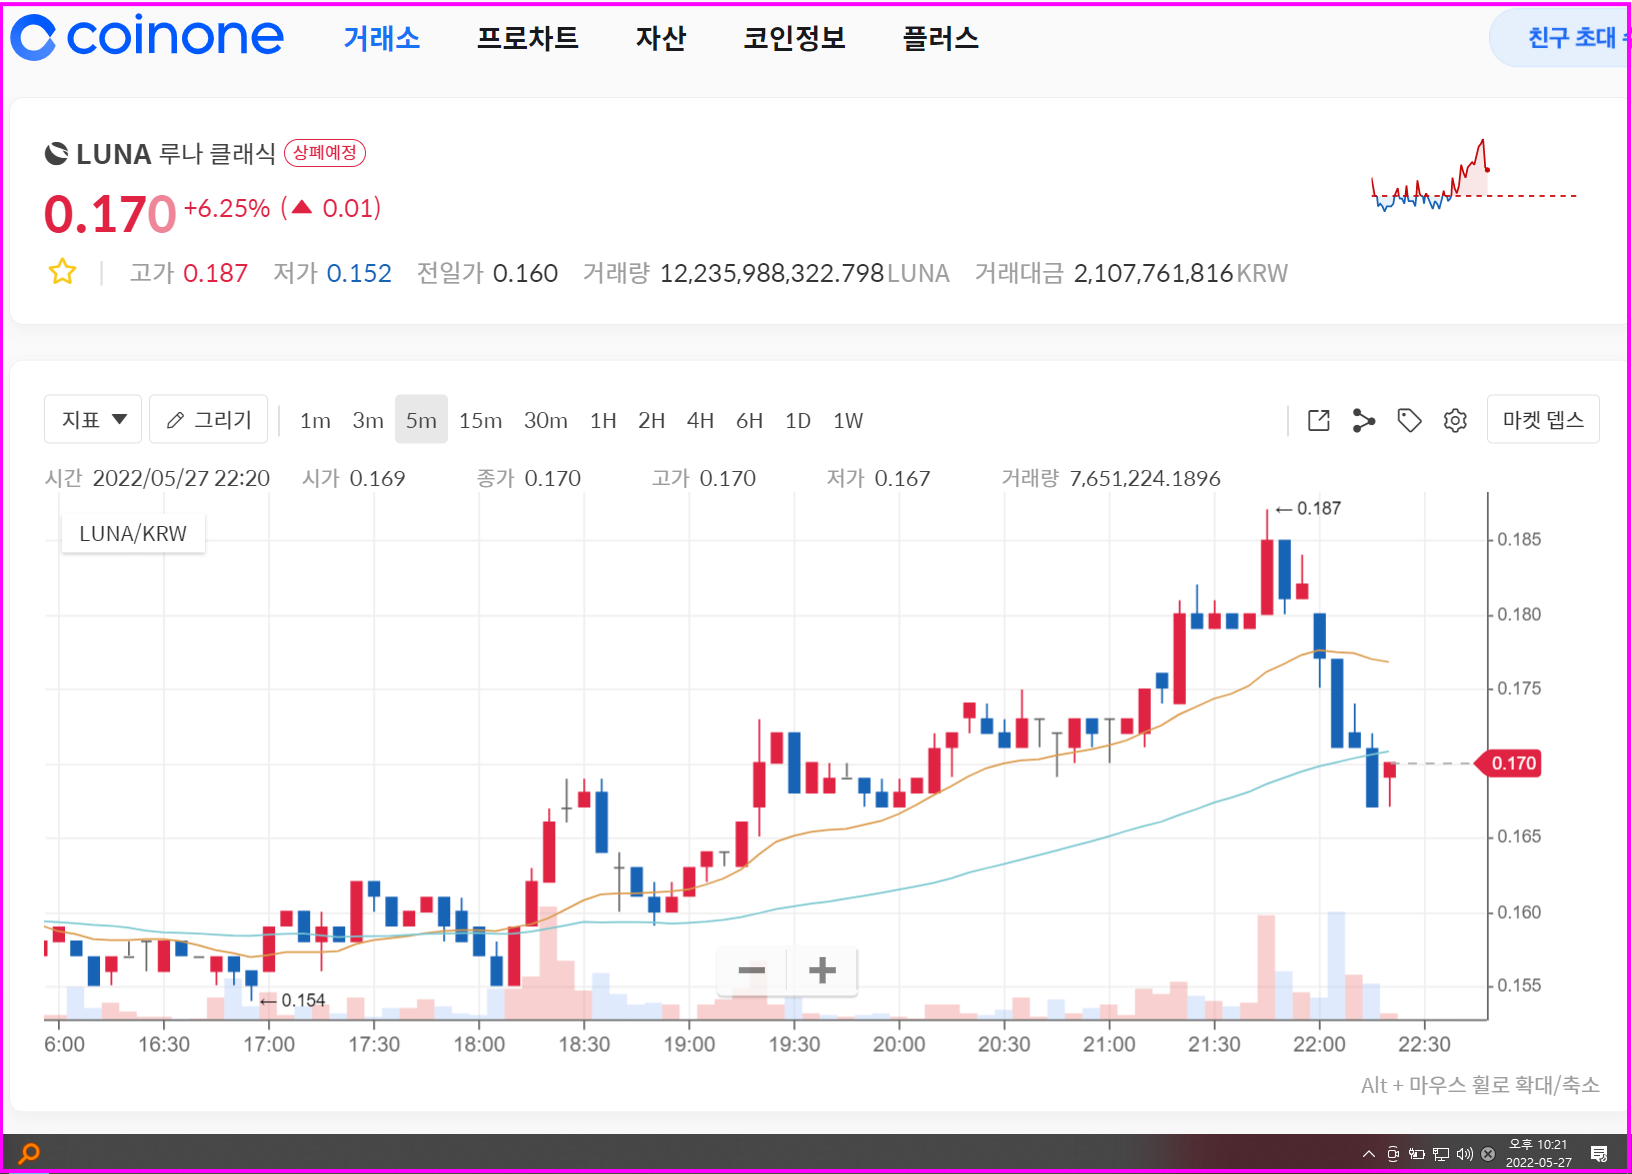
Task: Toggle the favorite star for LUNA
Action: 62,272
